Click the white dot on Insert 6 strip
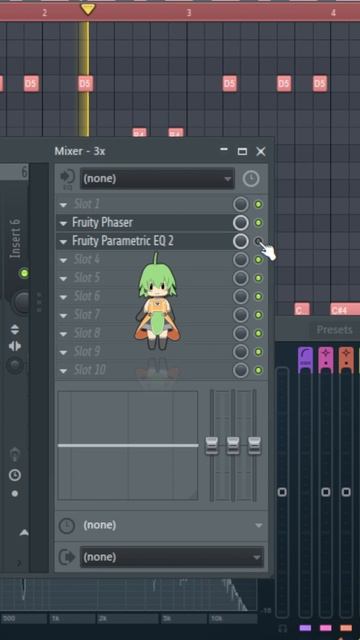The height and width of the screenshot is (640, 360). point(15,493)
